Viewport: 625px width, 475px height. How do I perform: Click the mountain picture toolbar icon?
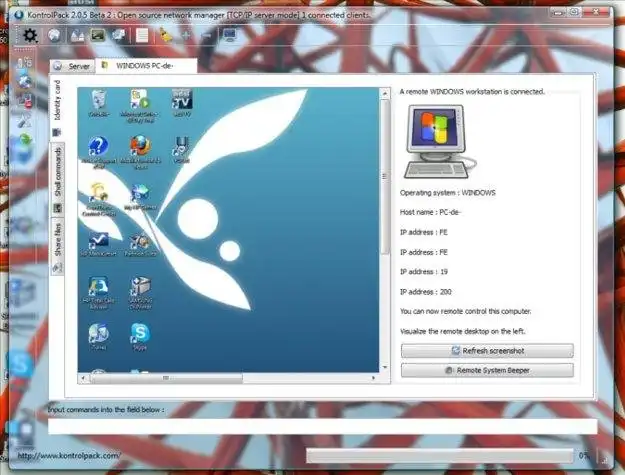click(77, 36)
